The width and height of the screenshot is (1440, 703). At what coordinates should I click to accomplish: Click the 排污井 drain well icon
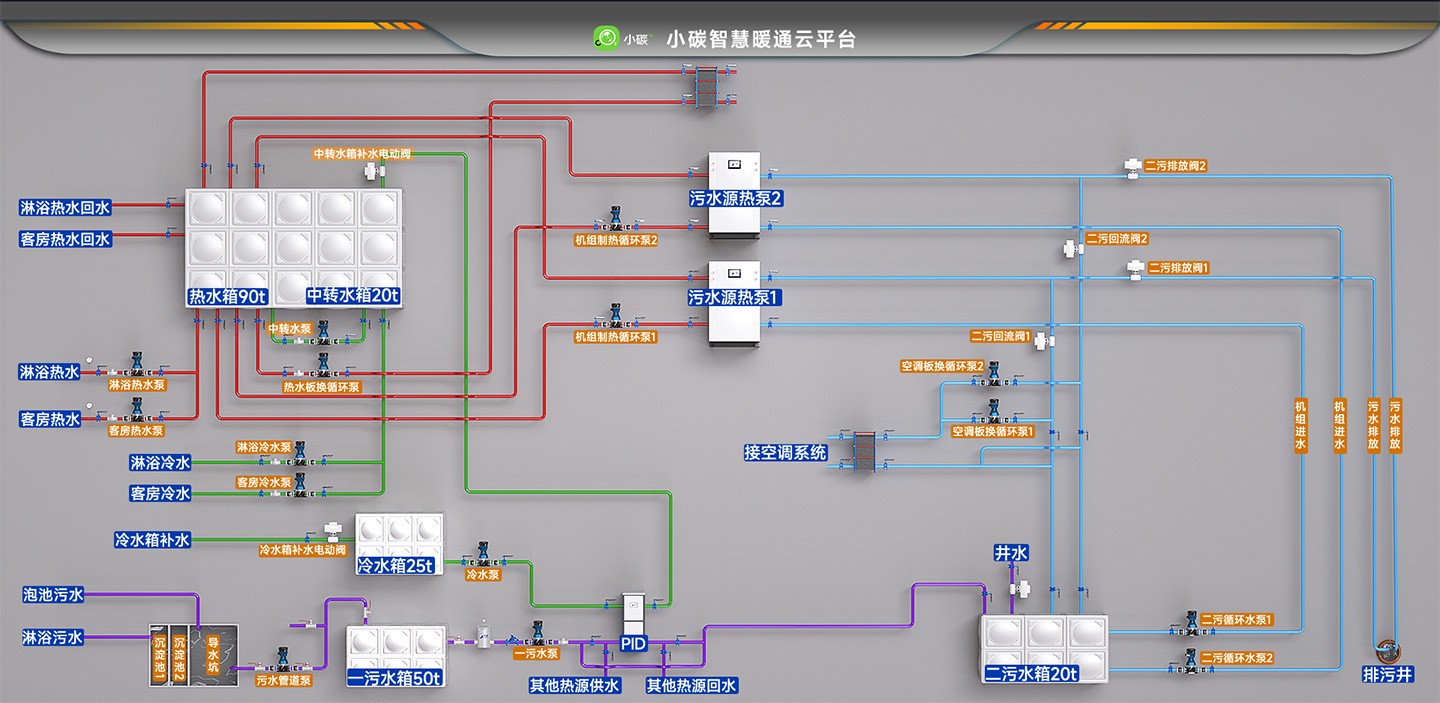(x=1388, y=651)
